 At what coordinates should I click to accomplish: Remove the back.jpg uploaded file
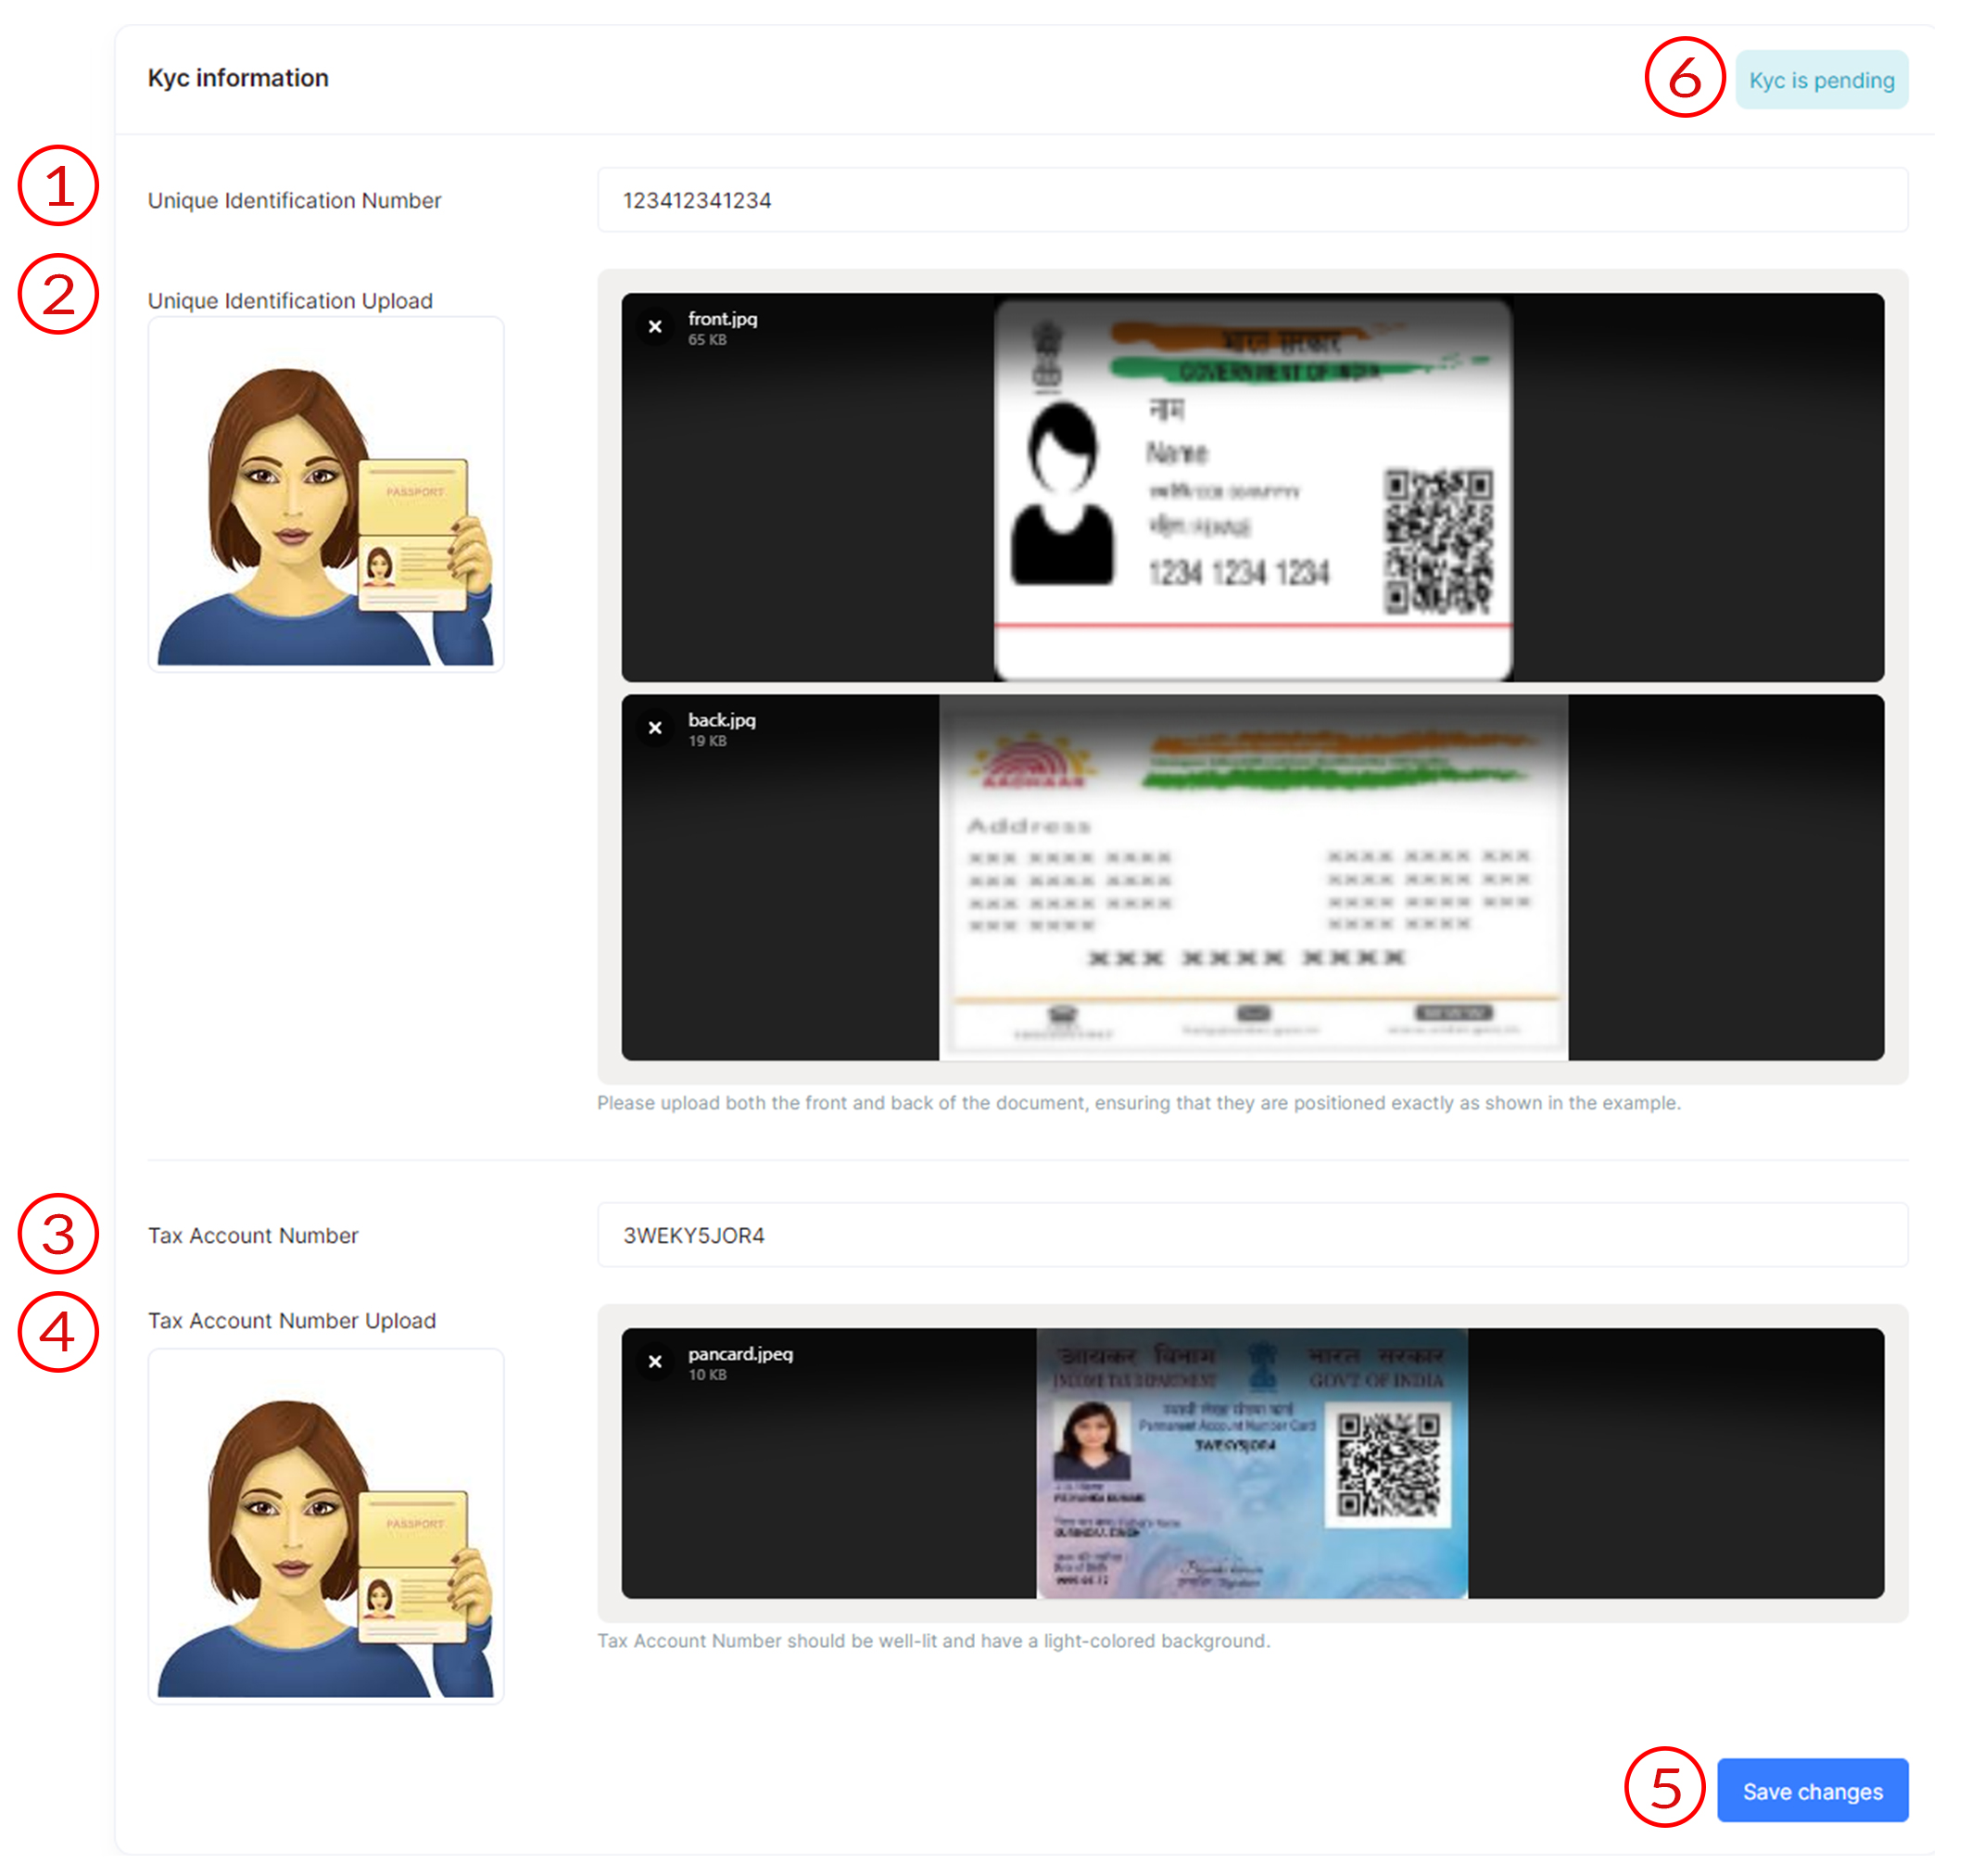point(655,728)
